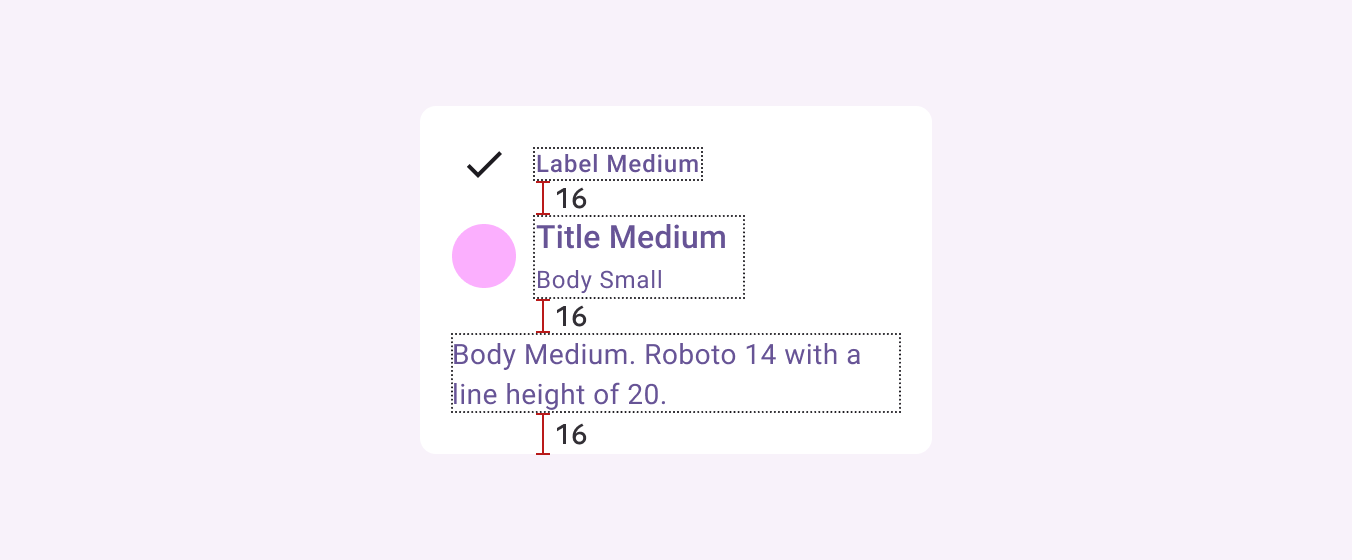The width and height of the screenshot is (1352, 560).
Task: Click the word Small in Body Small
Action: coord(630,280)
